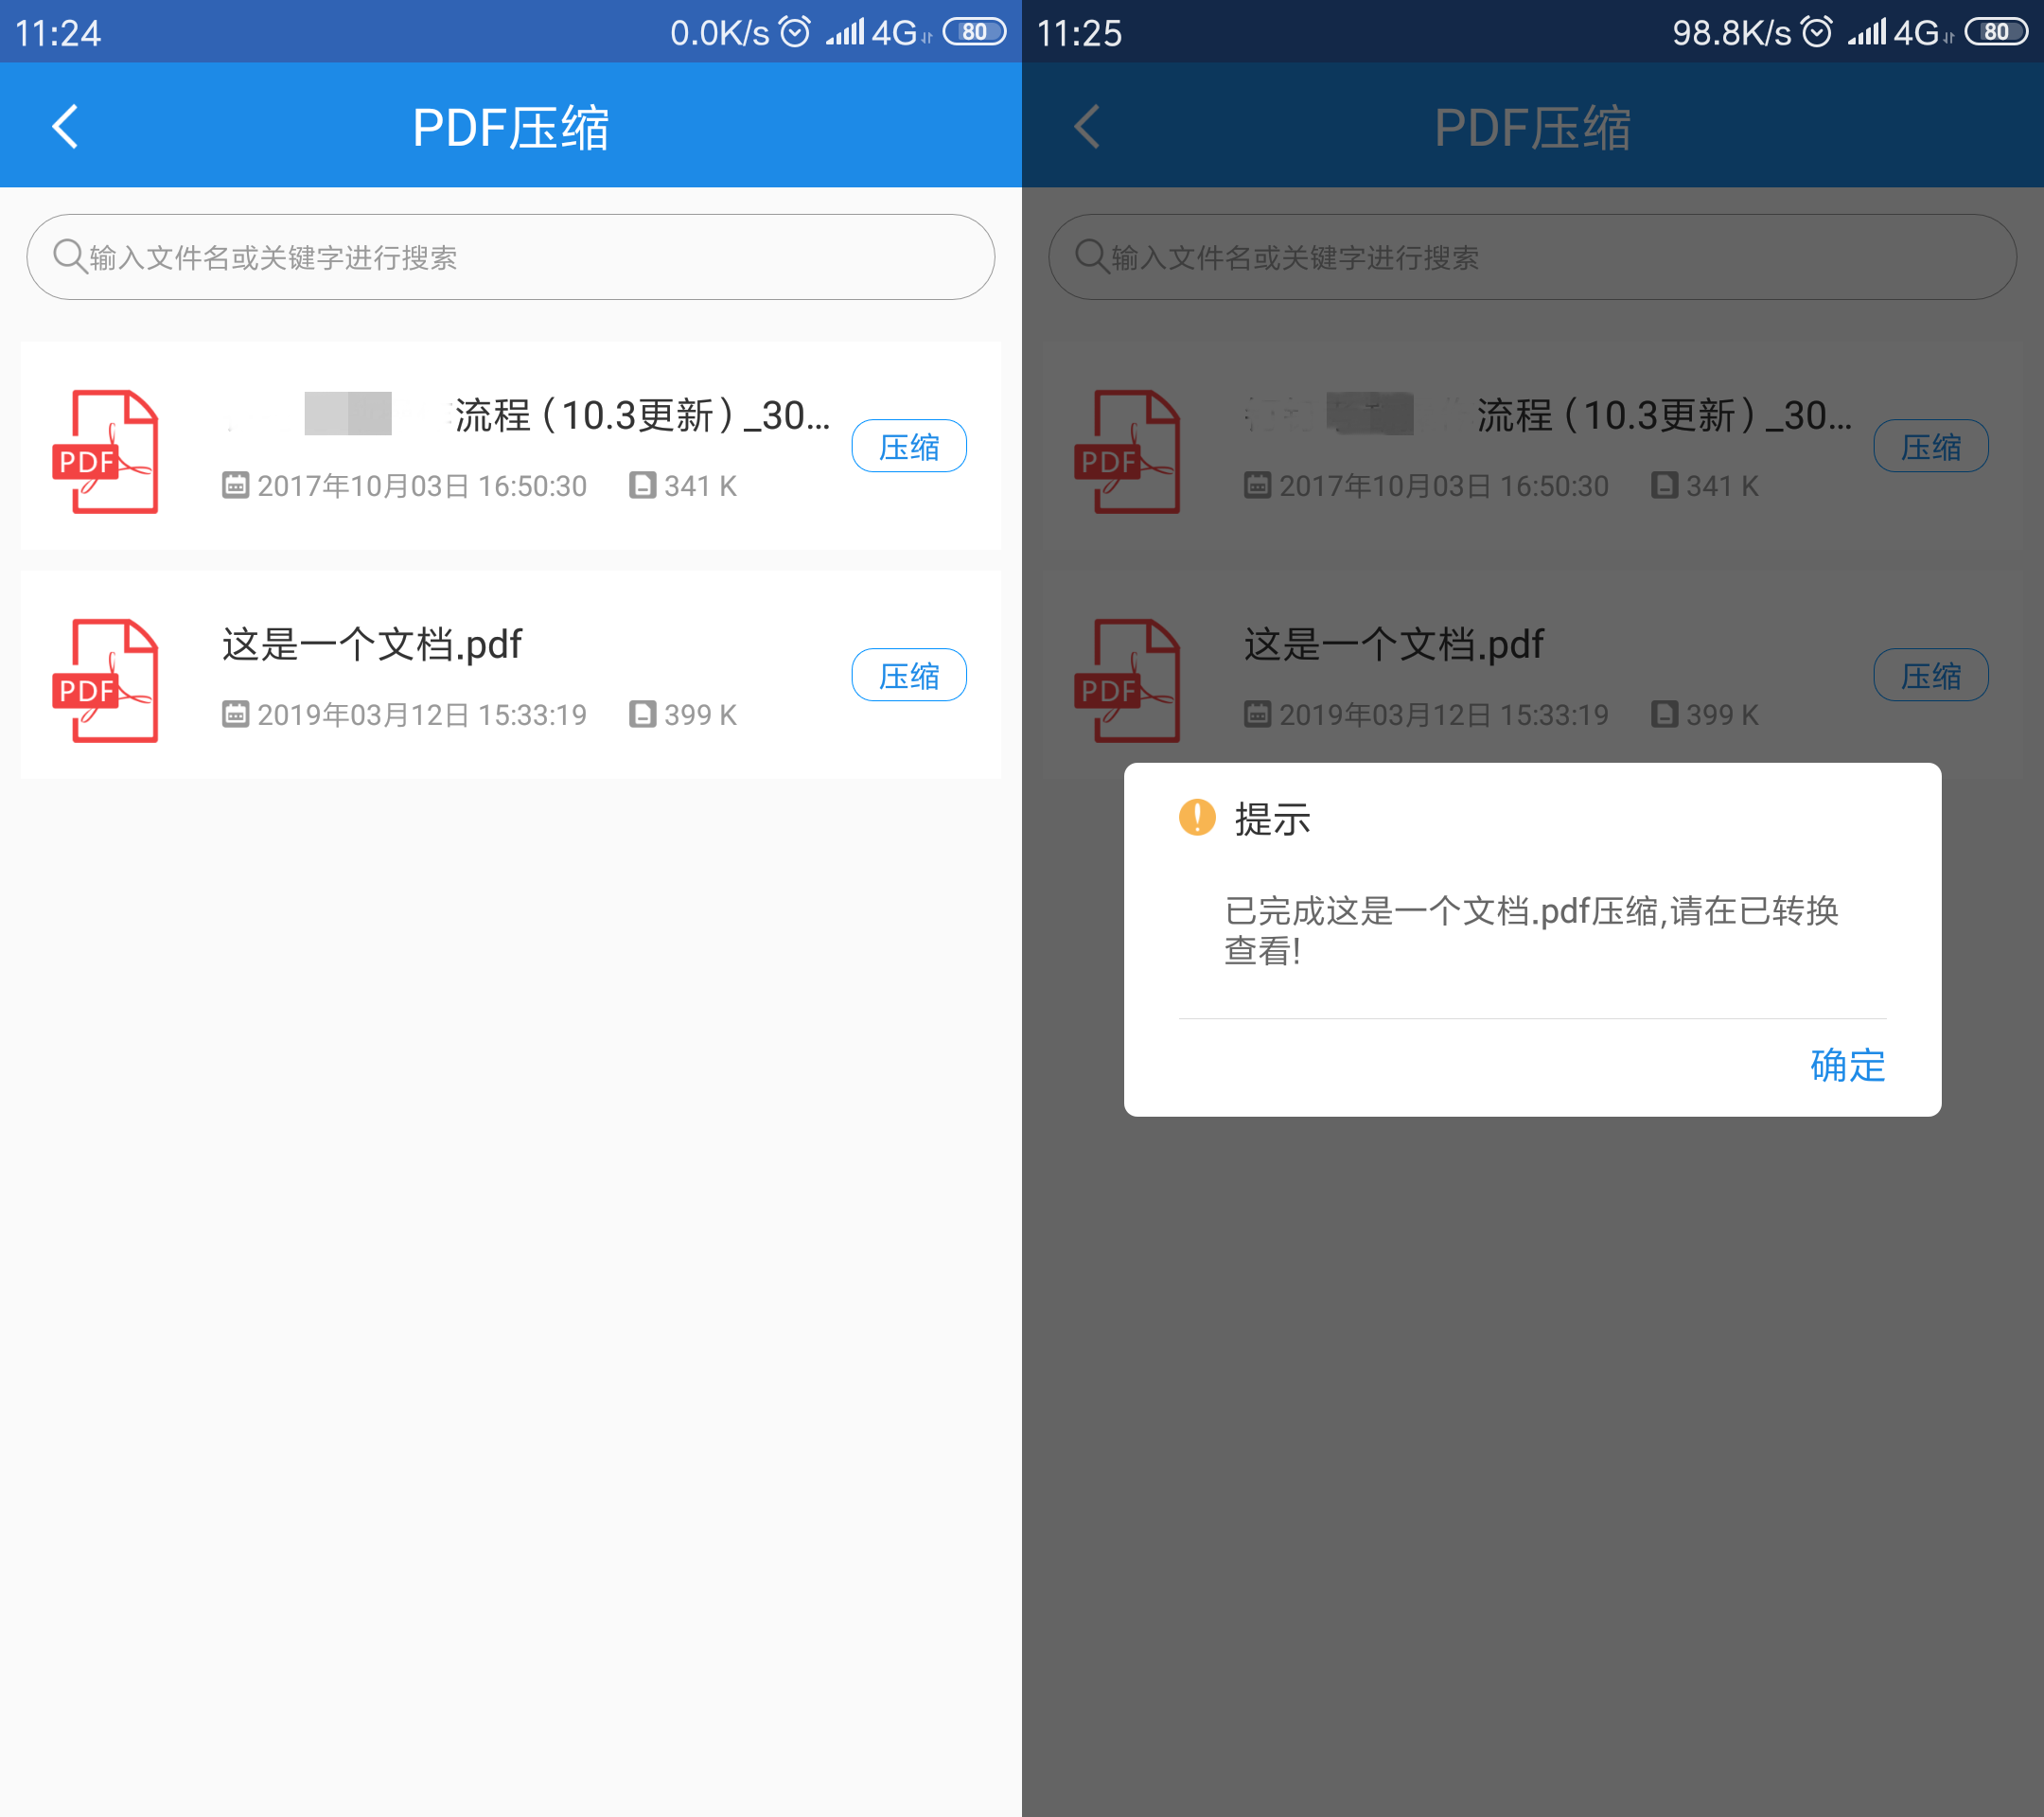Tap the orange warning icon beside 提示
The image size is (2044, 1817).
pyautogui.click(x=1197, y=817)
